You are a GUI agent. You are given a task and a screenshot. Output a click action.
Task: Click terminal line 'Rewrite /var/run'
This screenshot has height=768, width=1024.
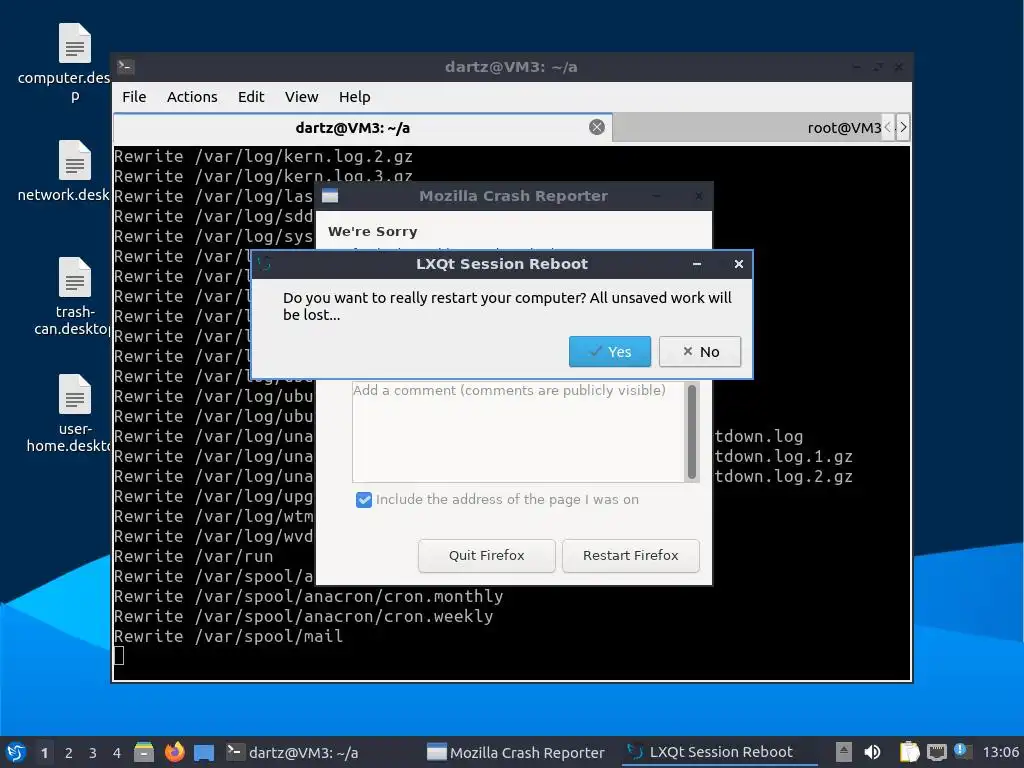pos(193,556)
